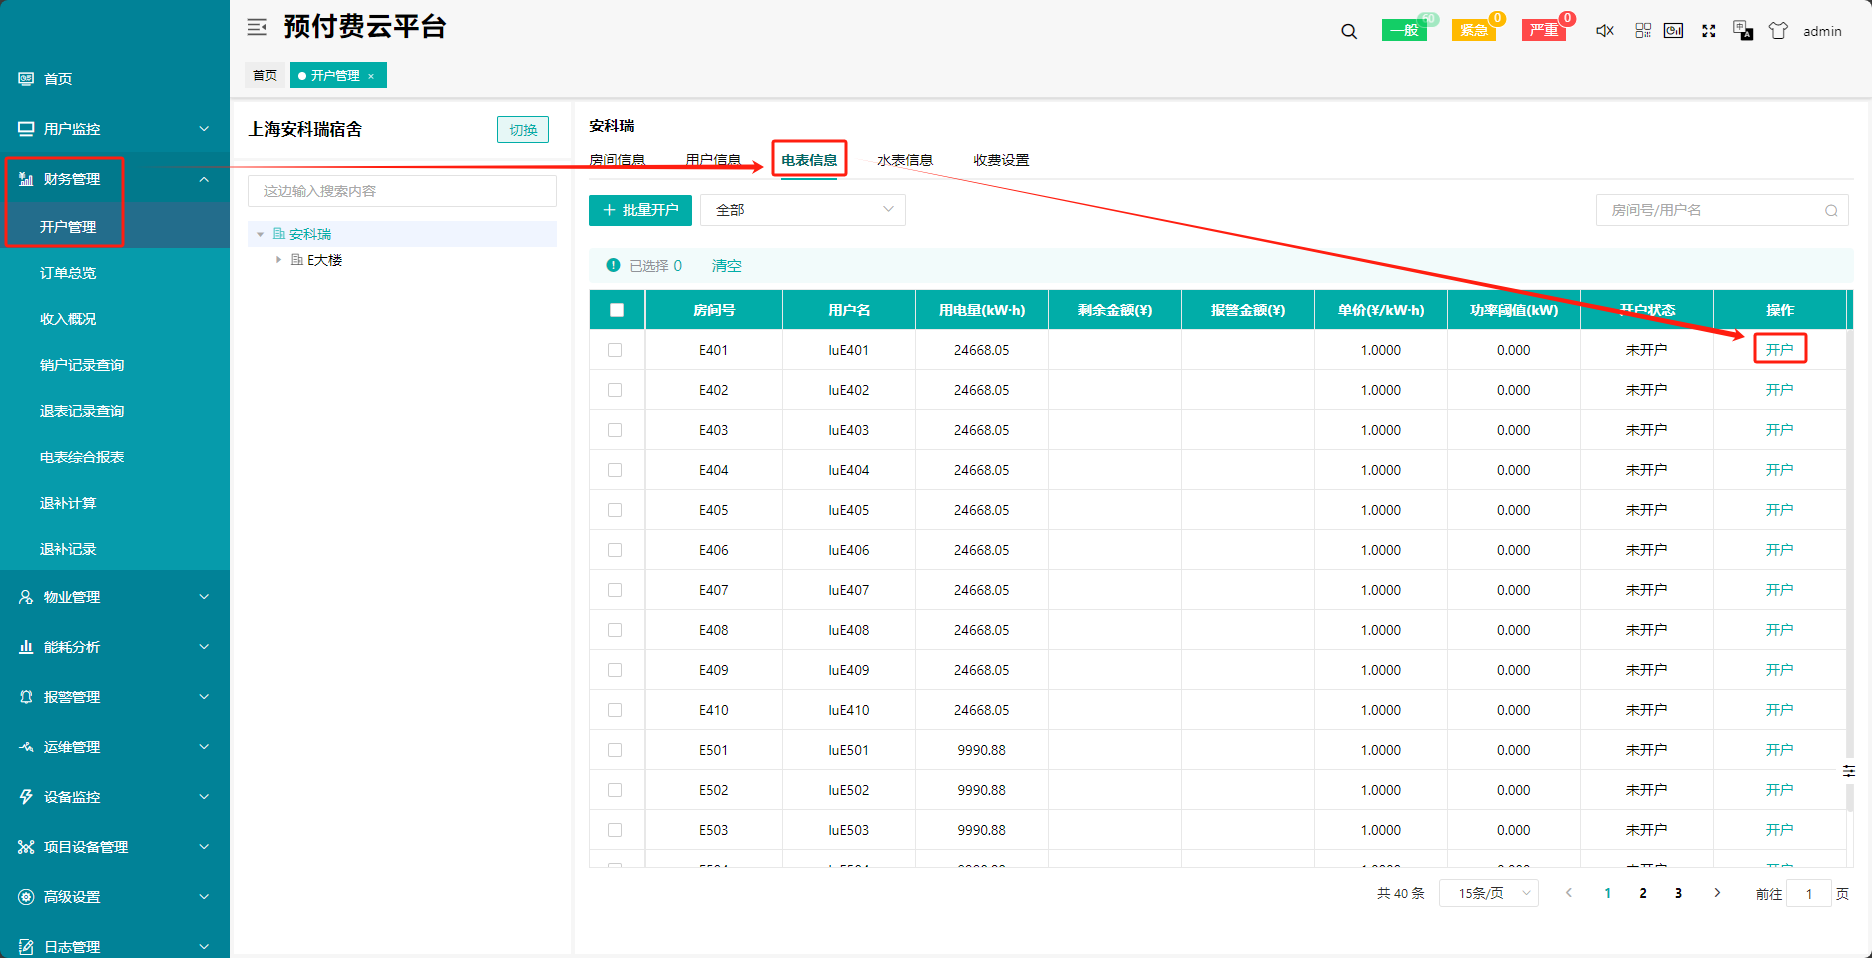Enter fullscreen using the expand icon
Screen dimensions: 1872x958
pyautogui.click(x=1709, y=31)
